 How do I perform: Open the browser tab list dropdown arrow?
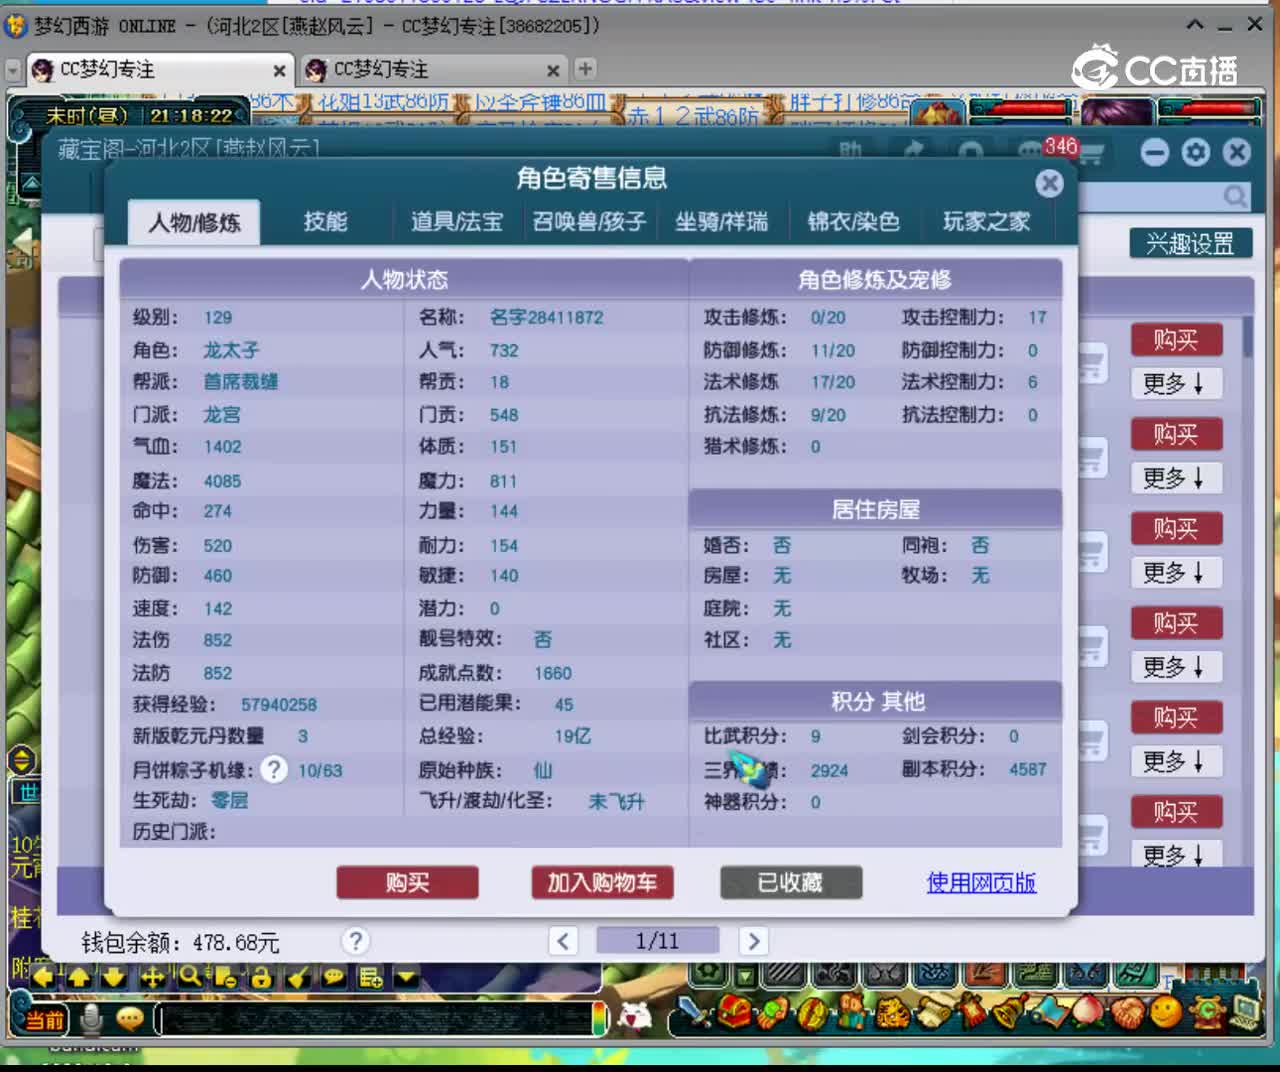[13, 70]
